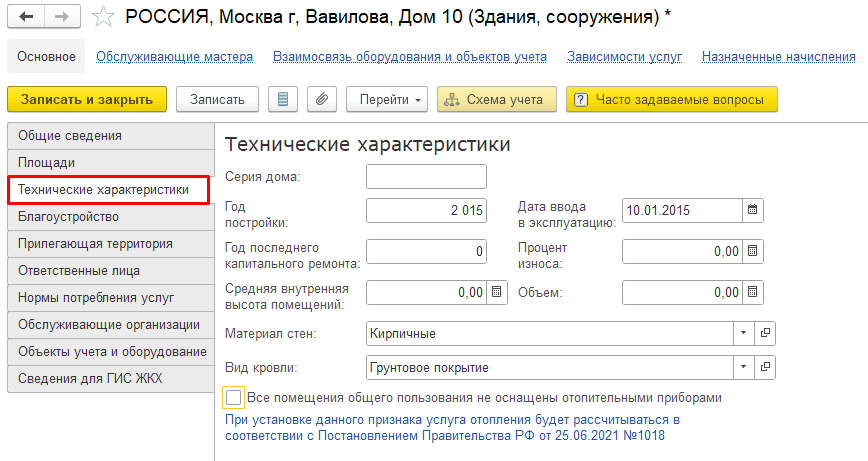This screenshot has width=868, height=461.
Task: Click the Записать и закрыть button
Action: point(87,100)
